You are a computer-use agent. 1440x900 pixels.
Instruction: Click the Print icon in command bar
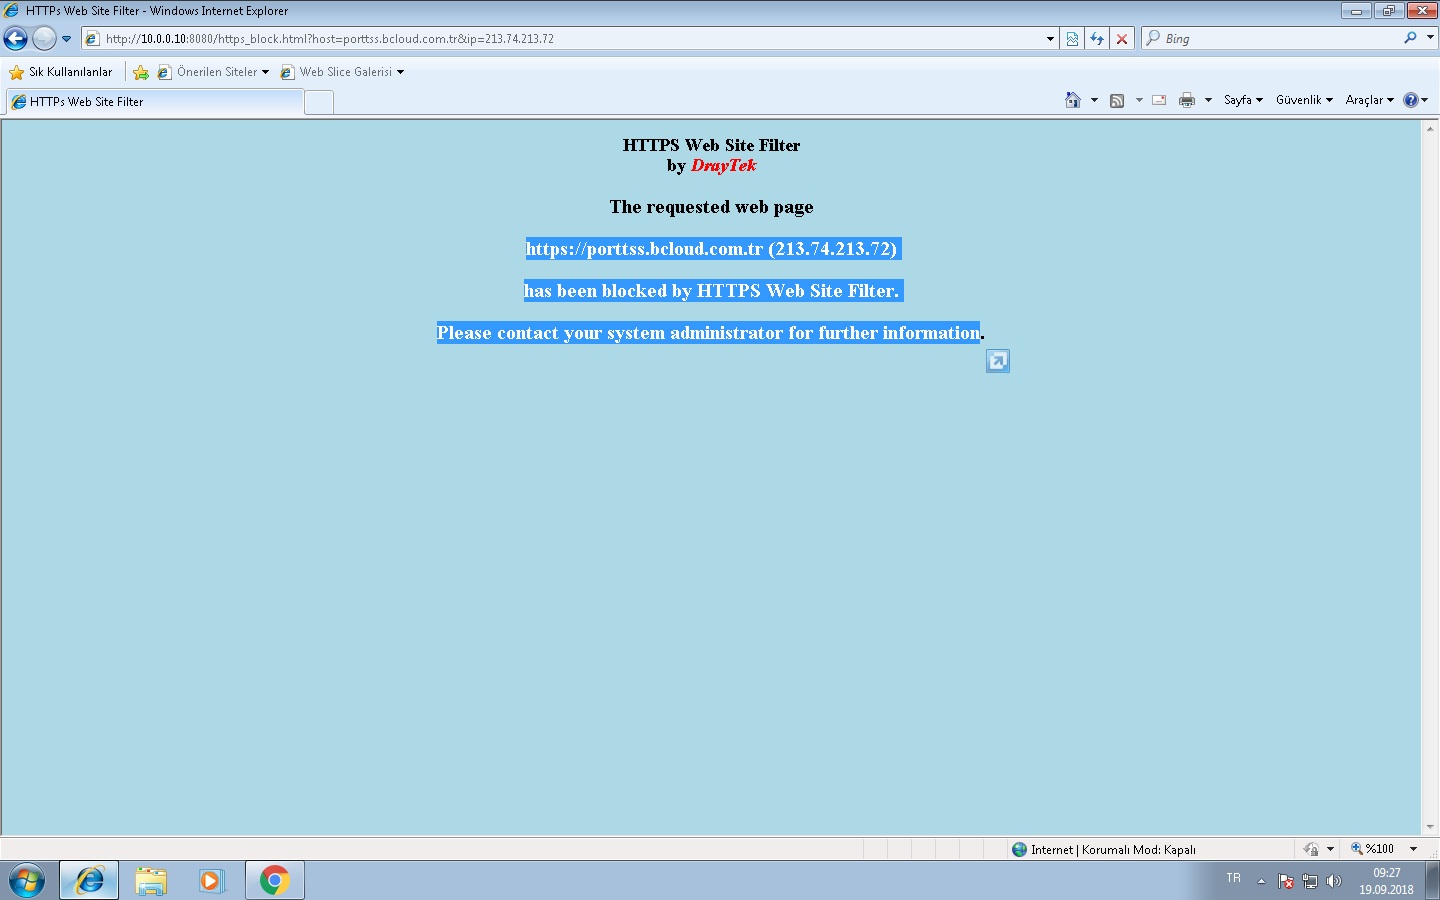point(1187,100)
